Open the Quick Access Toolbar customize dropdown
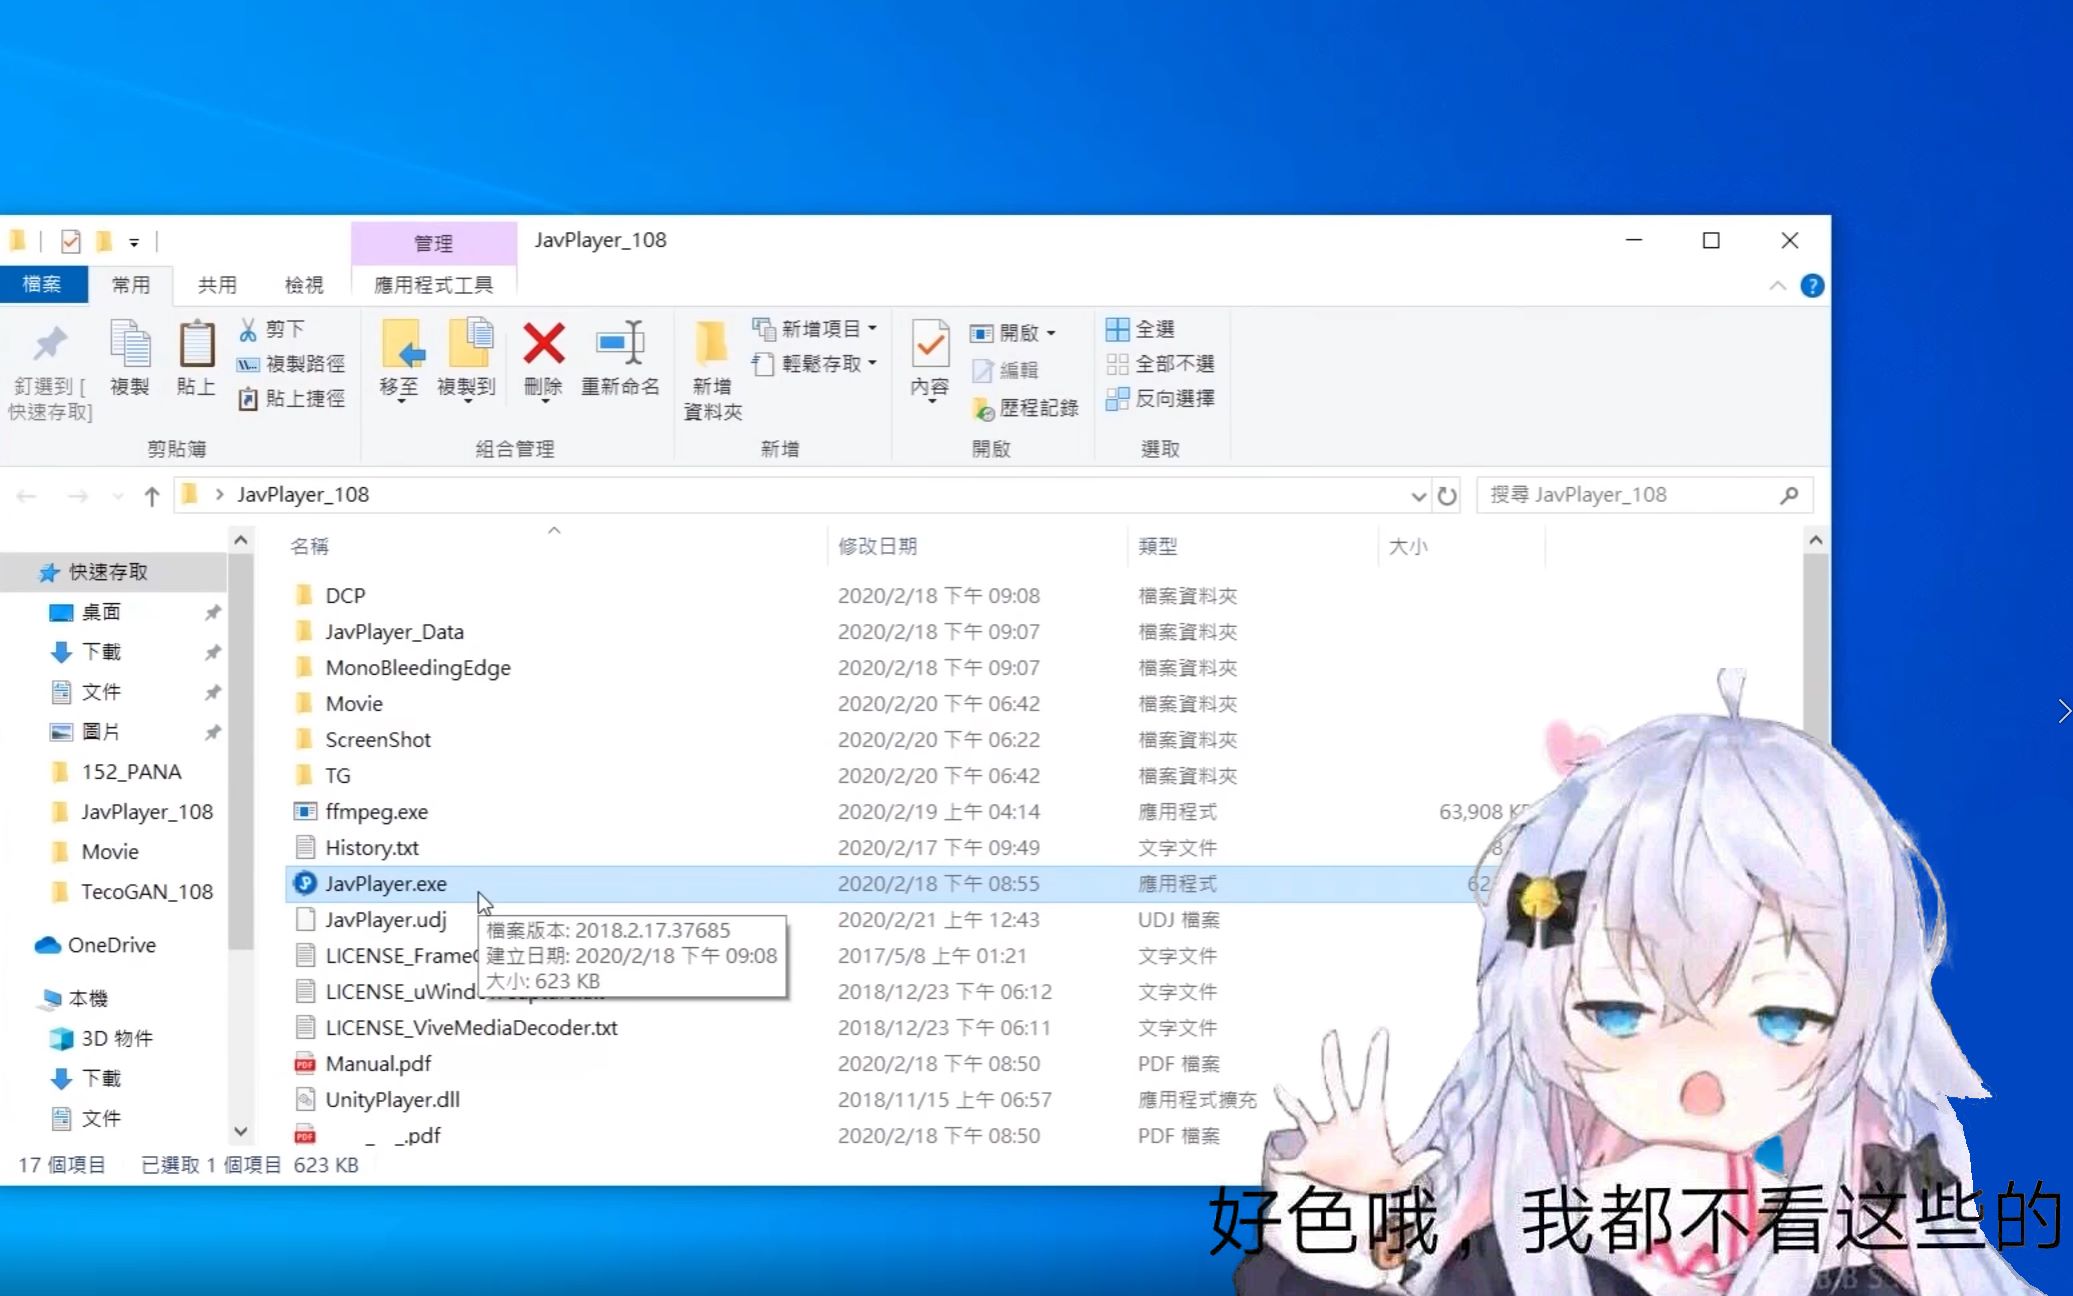This screenshot has height=1296, width=2073. pyautogui.click(x=134, y=242)
